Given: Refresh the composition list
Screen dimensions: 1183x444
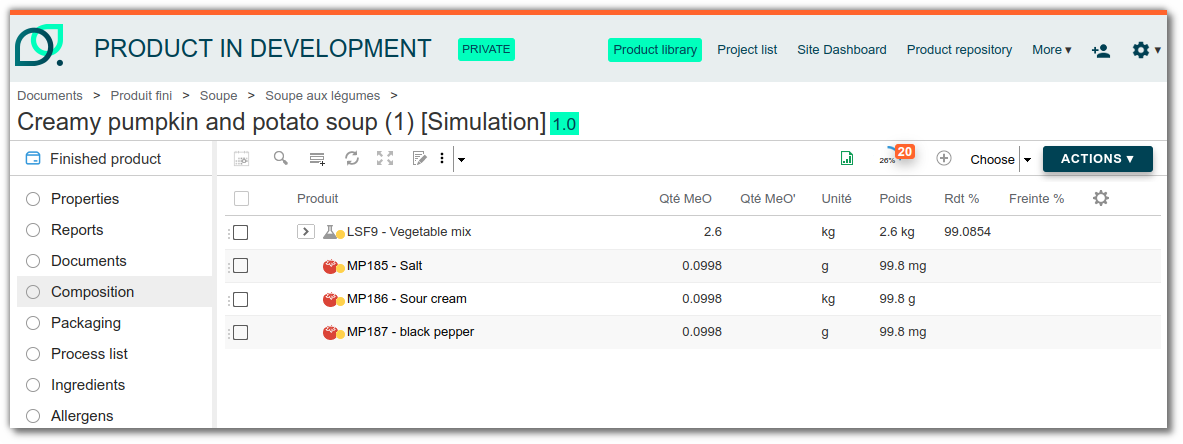Looking at the screenshot, I should (x=352, y=159).
